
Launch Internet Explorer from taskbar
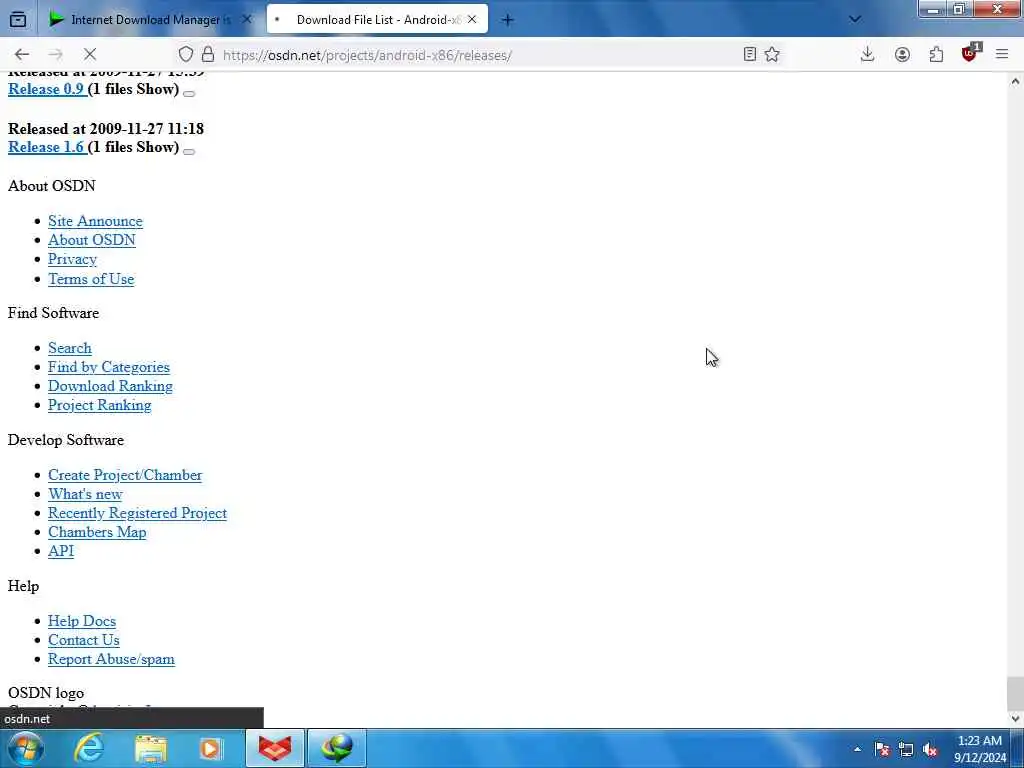coord(89,748)
